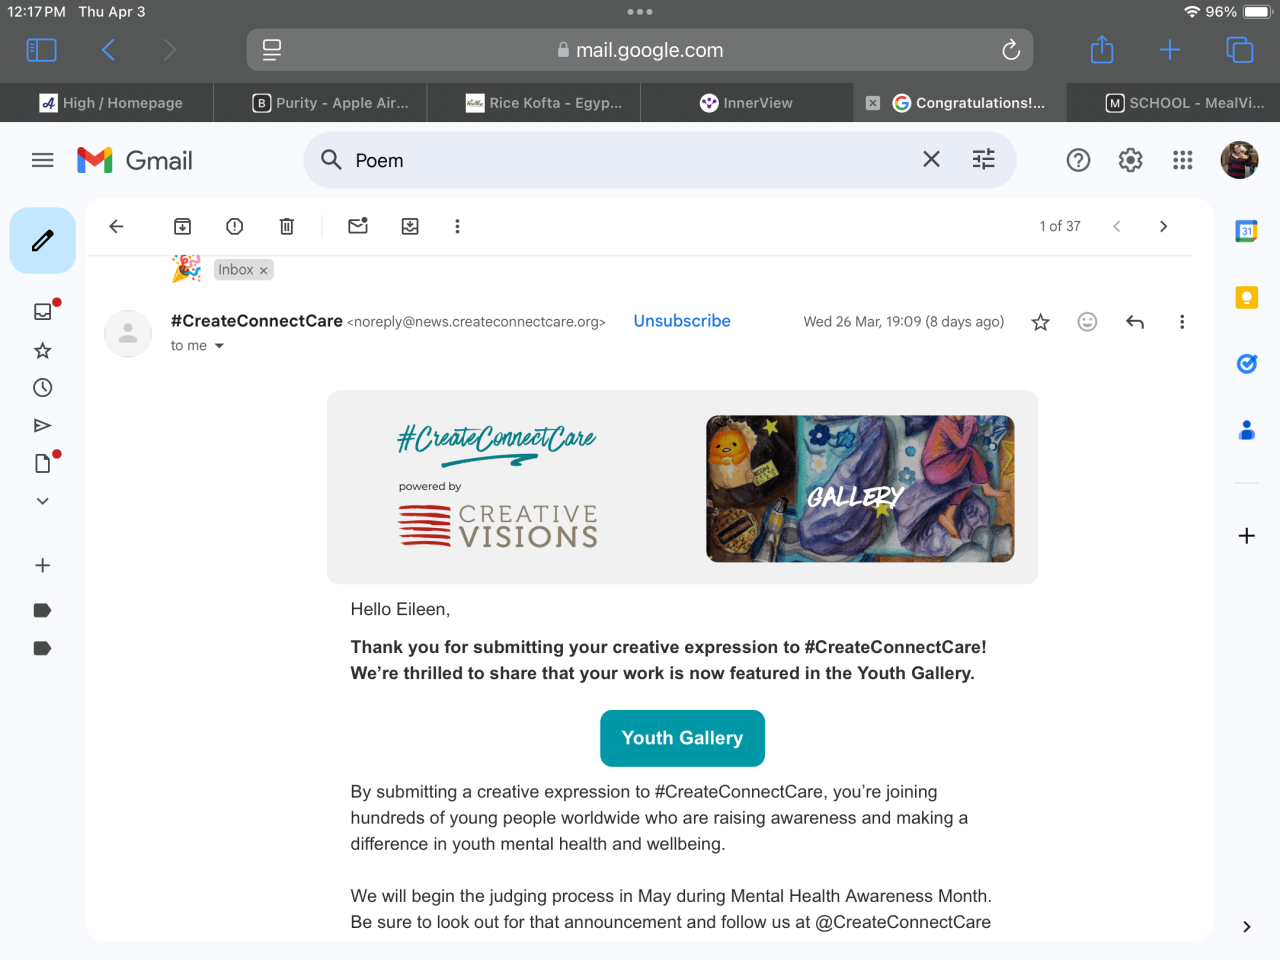The width and height of the screenshot is (1280, 960).
Task: Click the Safari address bar
Action: point(640,50)
